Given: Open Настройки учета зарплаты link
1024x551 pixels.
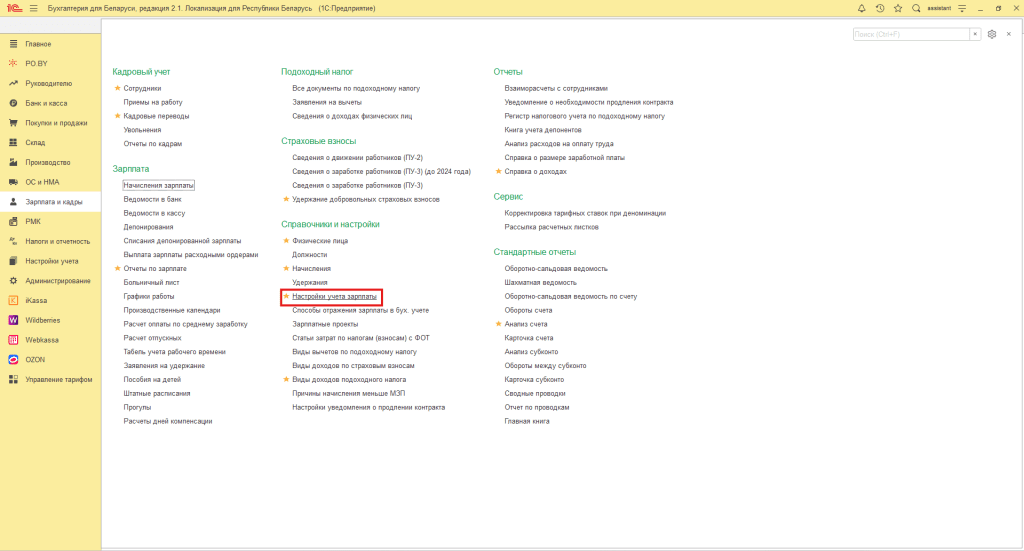Looking at the screenshot, I should [334, 296].
